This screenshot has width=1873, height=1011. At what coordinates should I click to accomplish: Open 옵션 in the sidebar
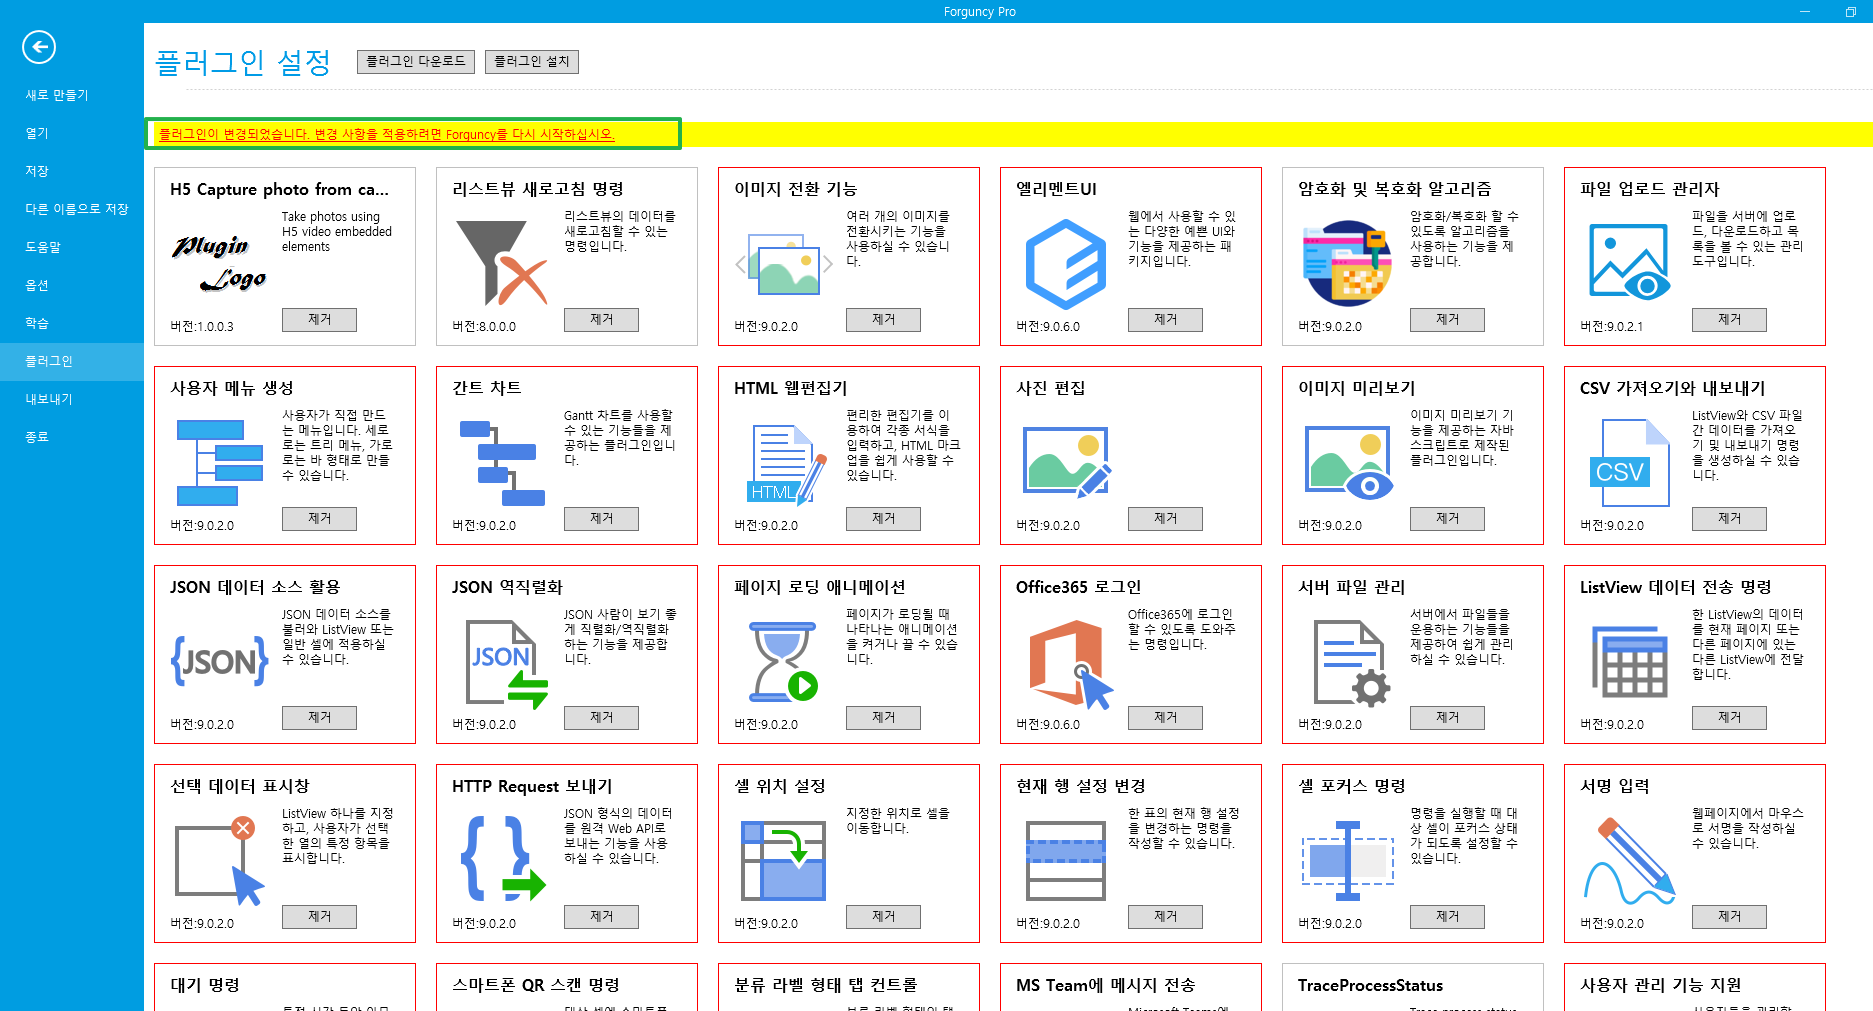click(72, 285)
